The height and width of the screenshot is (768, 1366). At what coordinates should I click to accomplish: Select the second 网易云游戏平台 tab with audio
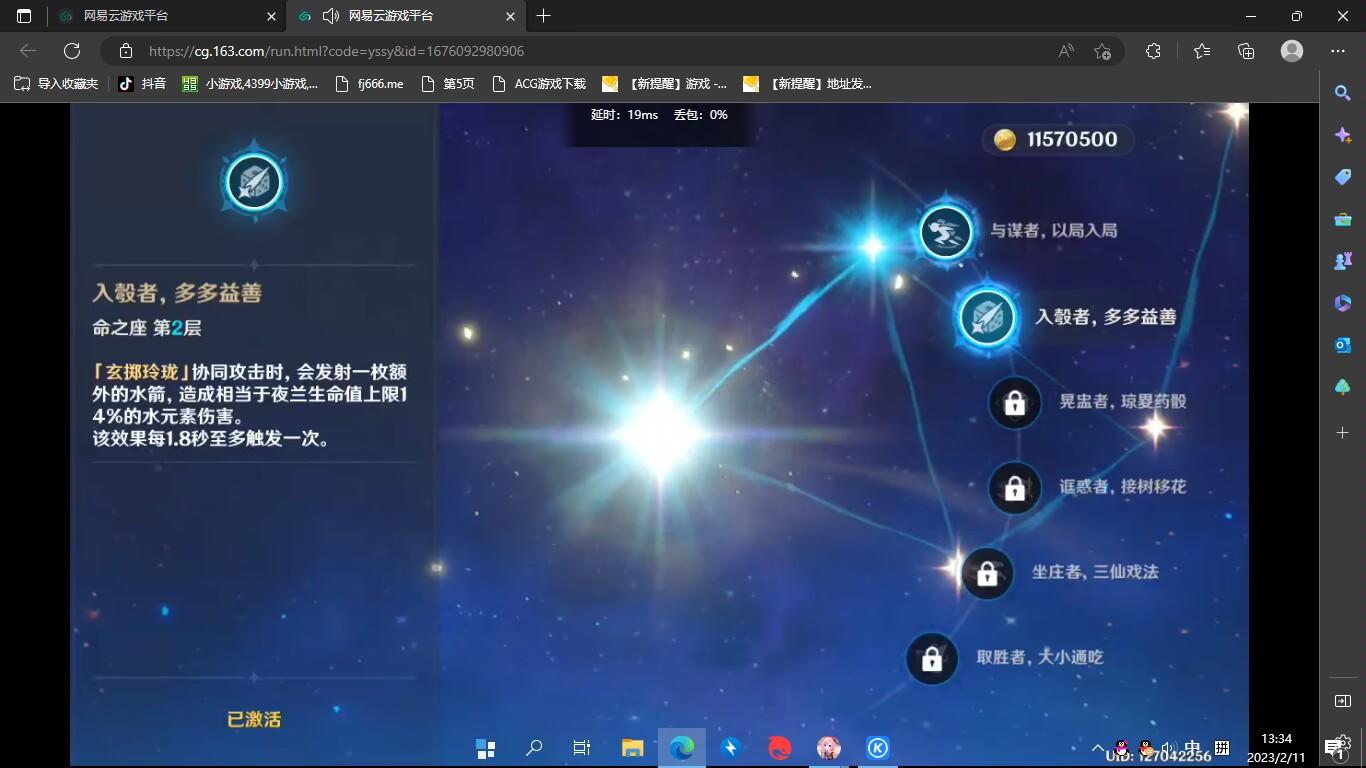[x=406, y=16]
